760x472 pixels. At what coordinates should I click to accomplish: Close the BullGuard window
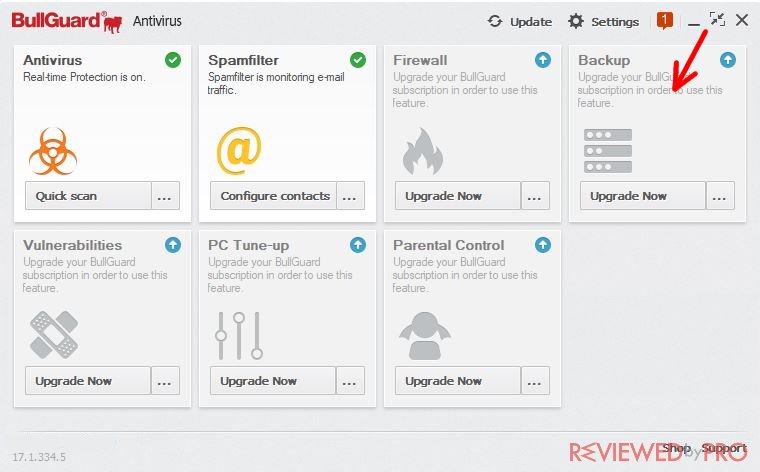[x=742, y=20]
